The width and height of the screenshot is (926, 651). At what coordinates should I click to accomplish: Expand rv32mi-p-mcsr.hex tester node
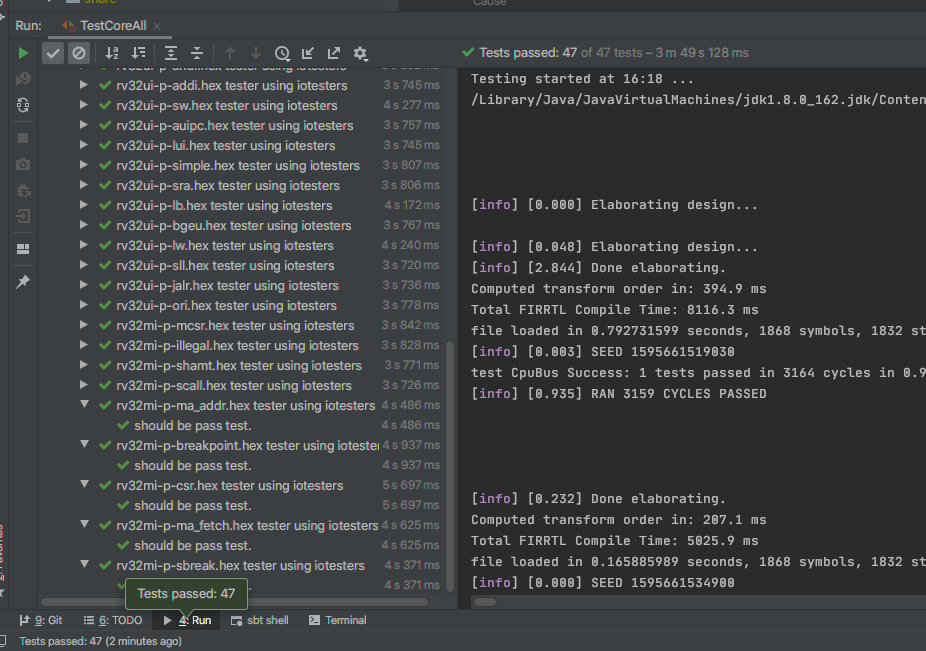click(84, 326)
